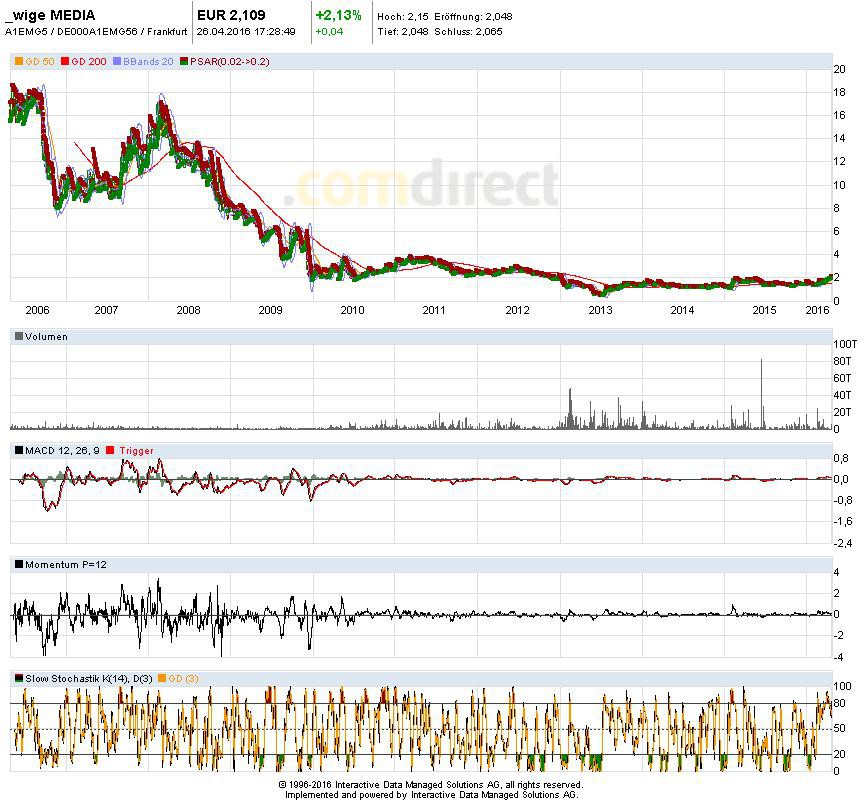Screen dimensions: 864x800
Task: Click the _wige MEDIA stock title
Action: click(x=50, y=15)
